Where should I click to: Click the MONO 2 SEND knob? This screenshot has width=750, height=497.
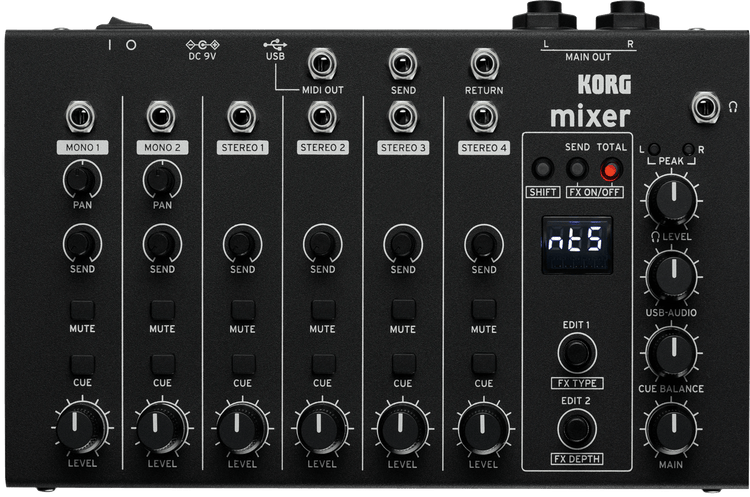[x=162, y=243]
